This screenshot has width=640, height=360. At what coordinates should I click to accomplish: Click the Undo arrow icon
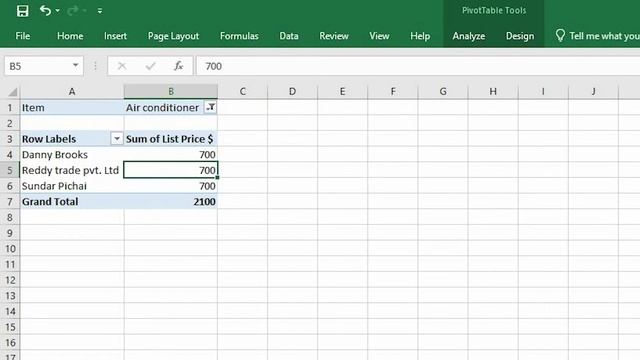tap(45, 11)
